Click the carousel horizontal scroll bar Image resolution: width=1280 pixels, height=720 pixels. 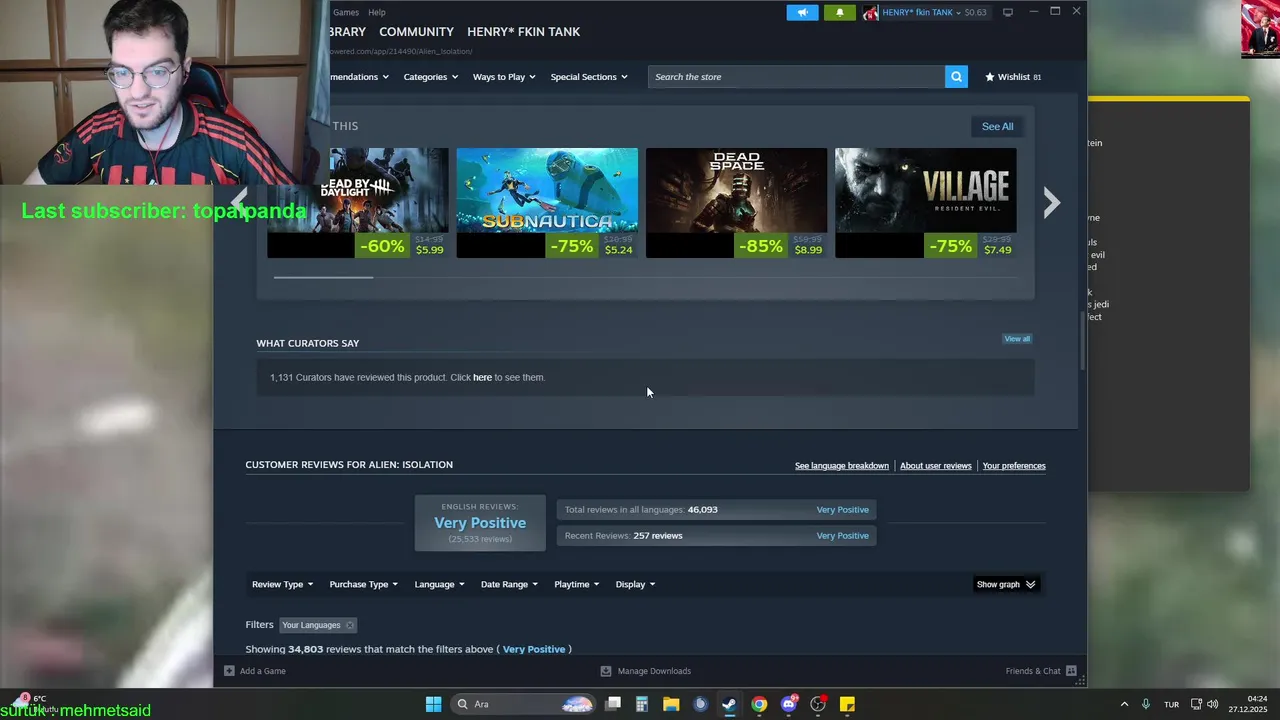[323, 277]
